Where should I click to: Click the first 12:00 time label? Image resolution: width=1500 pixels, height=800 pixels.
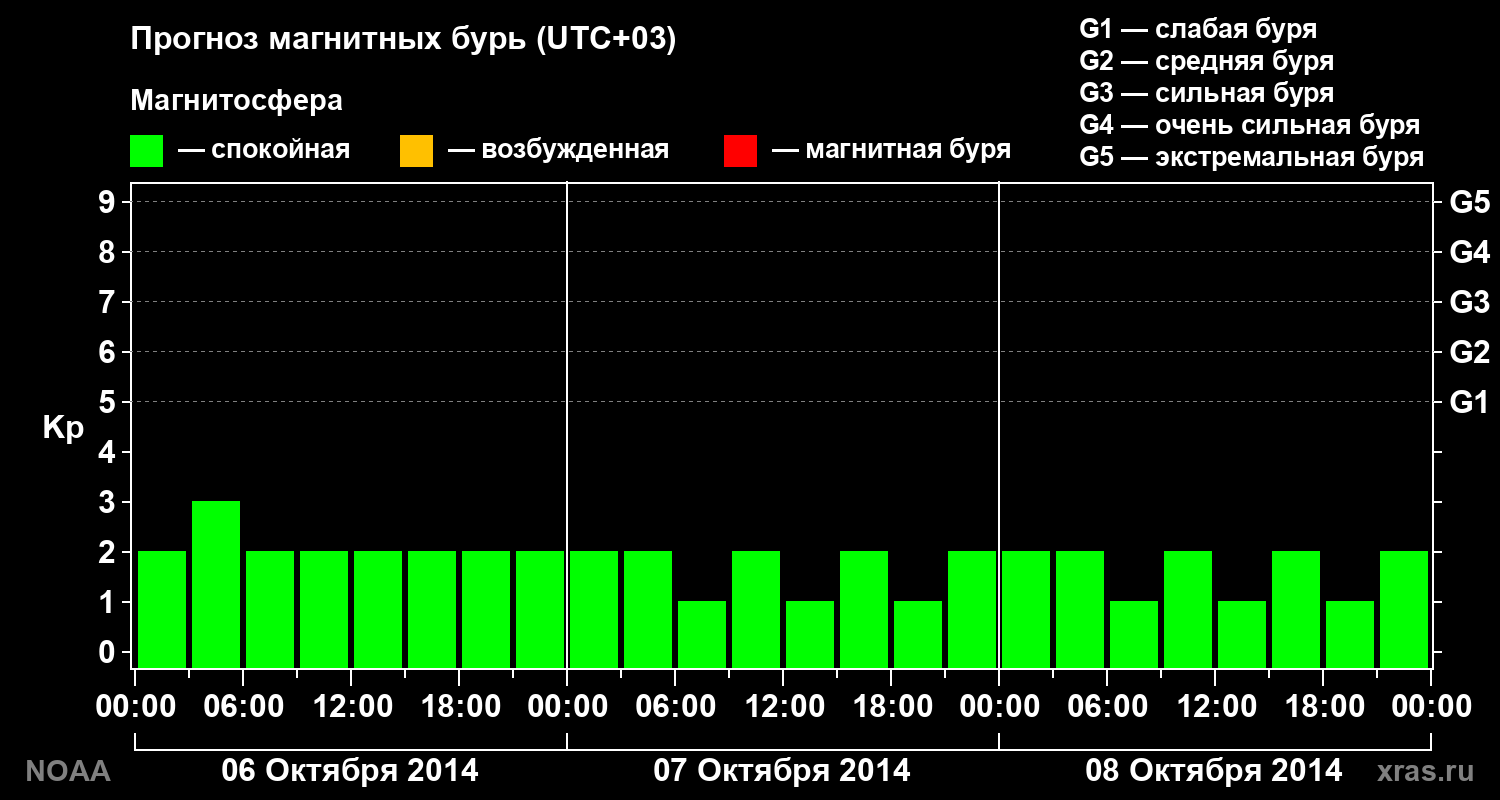[351, 706]
